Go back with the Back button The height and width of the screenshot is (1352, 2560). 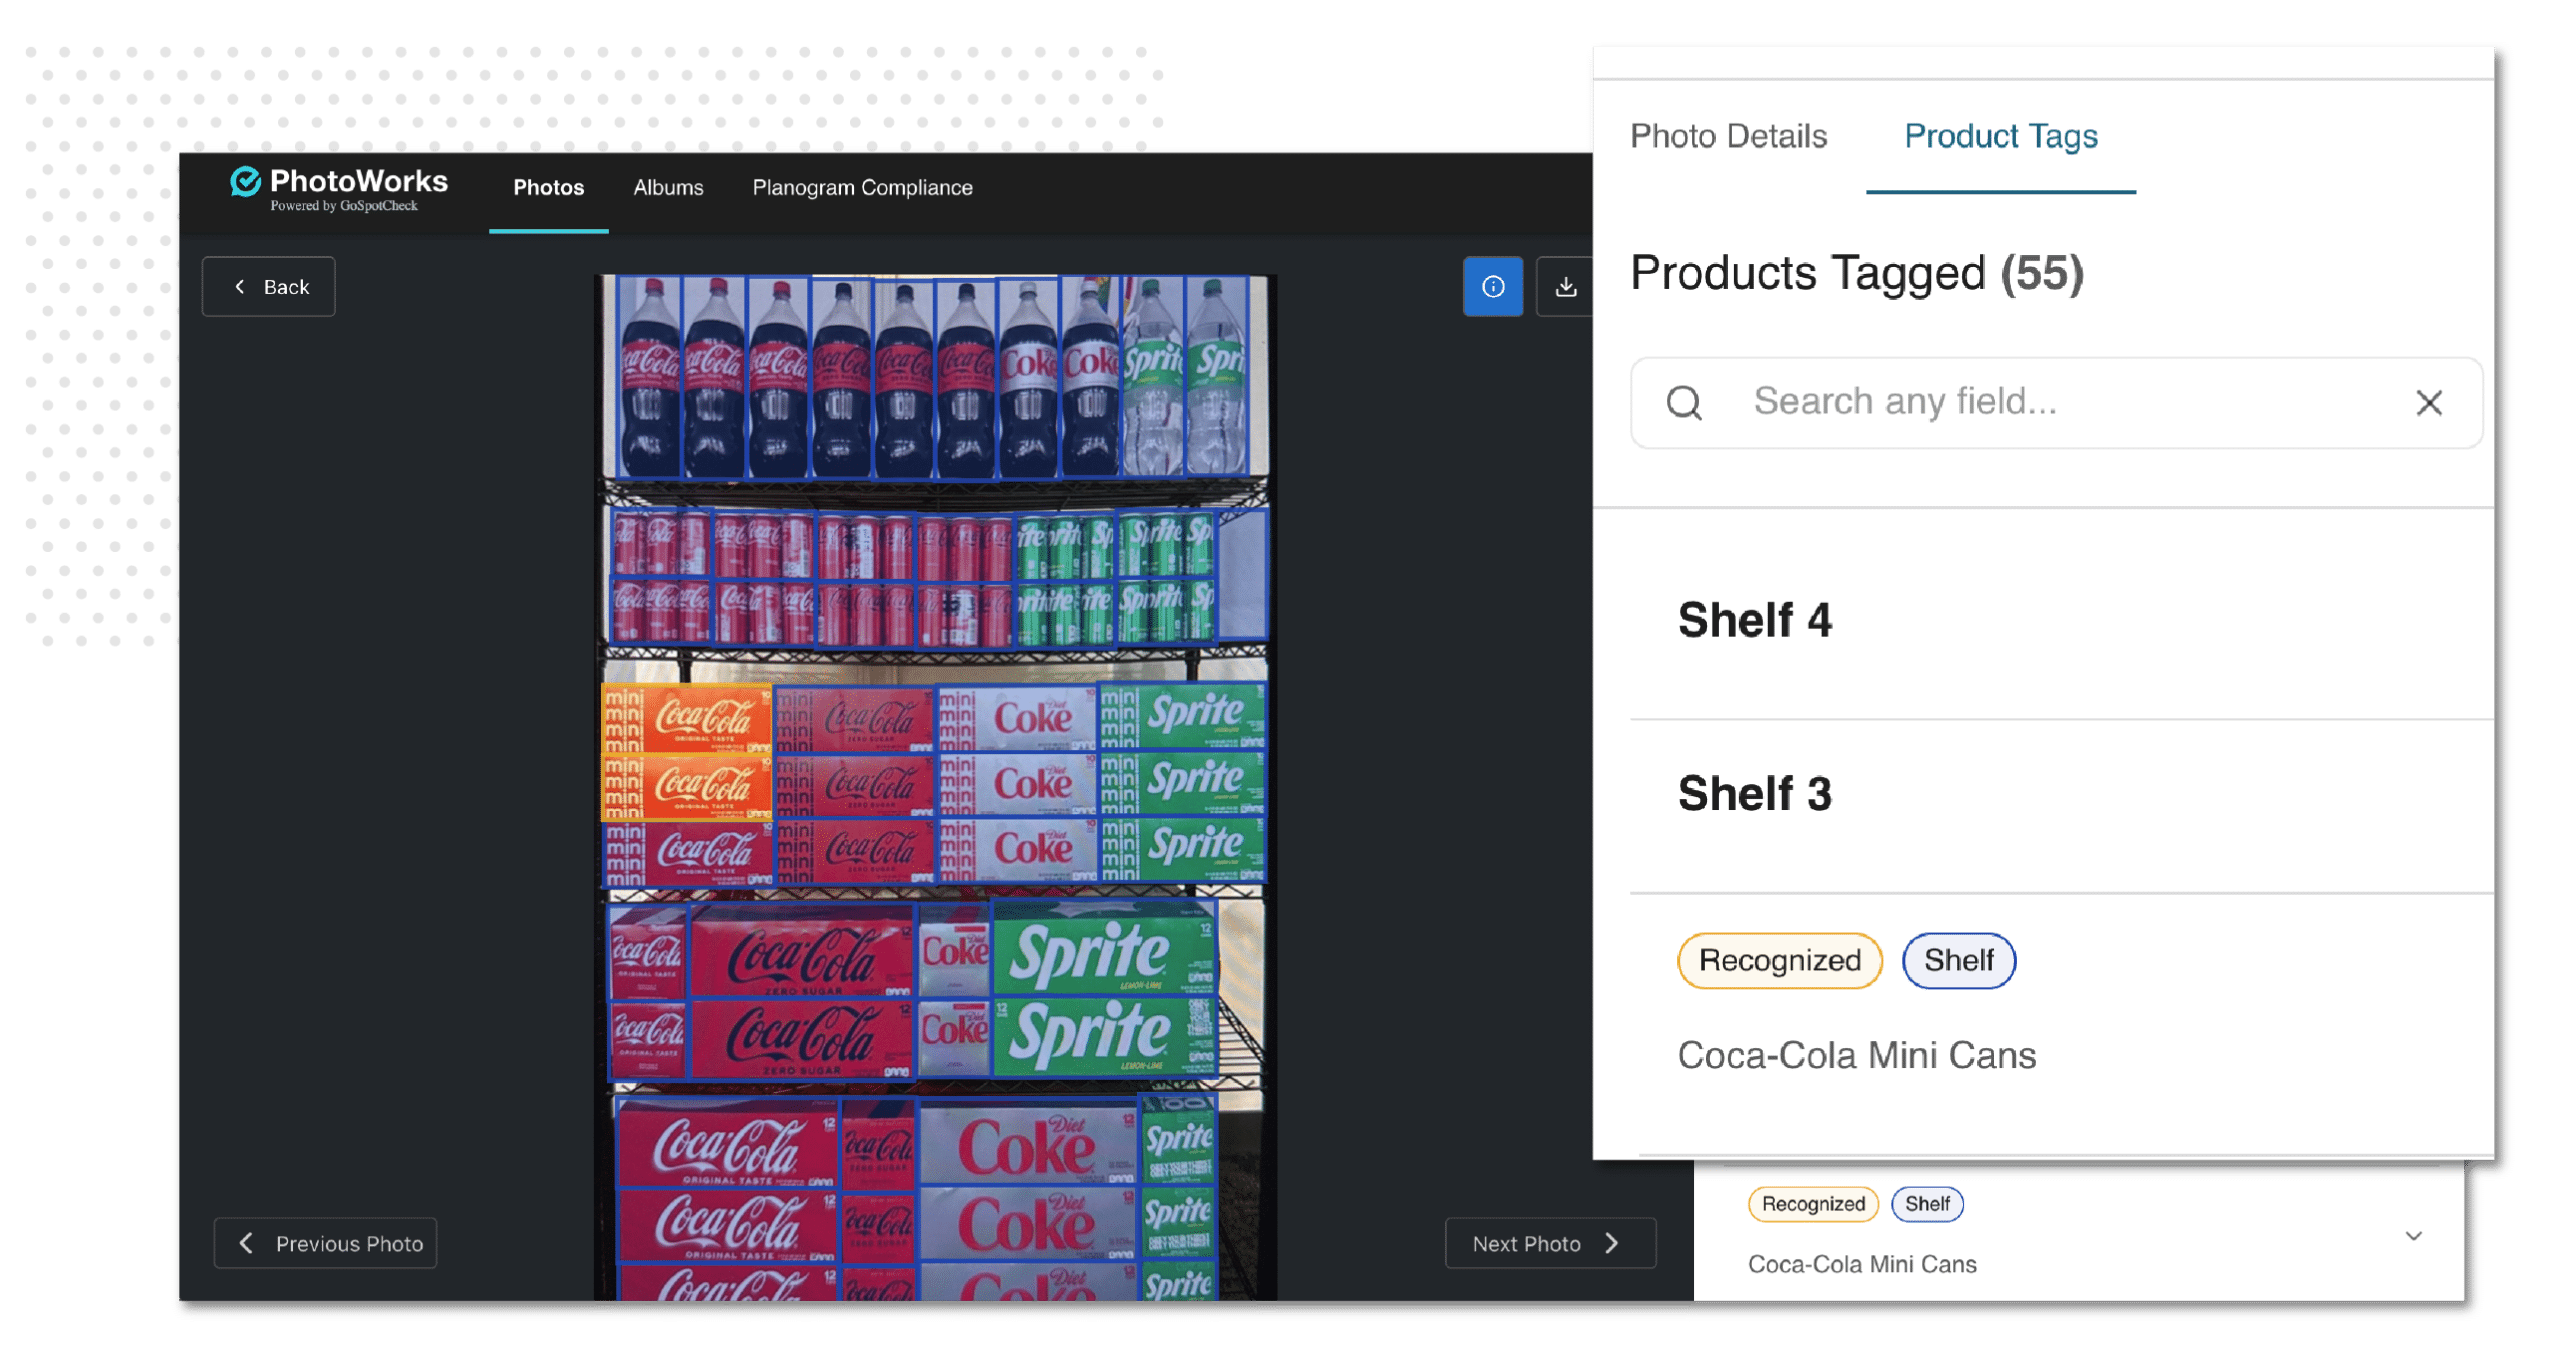point(268,287)
